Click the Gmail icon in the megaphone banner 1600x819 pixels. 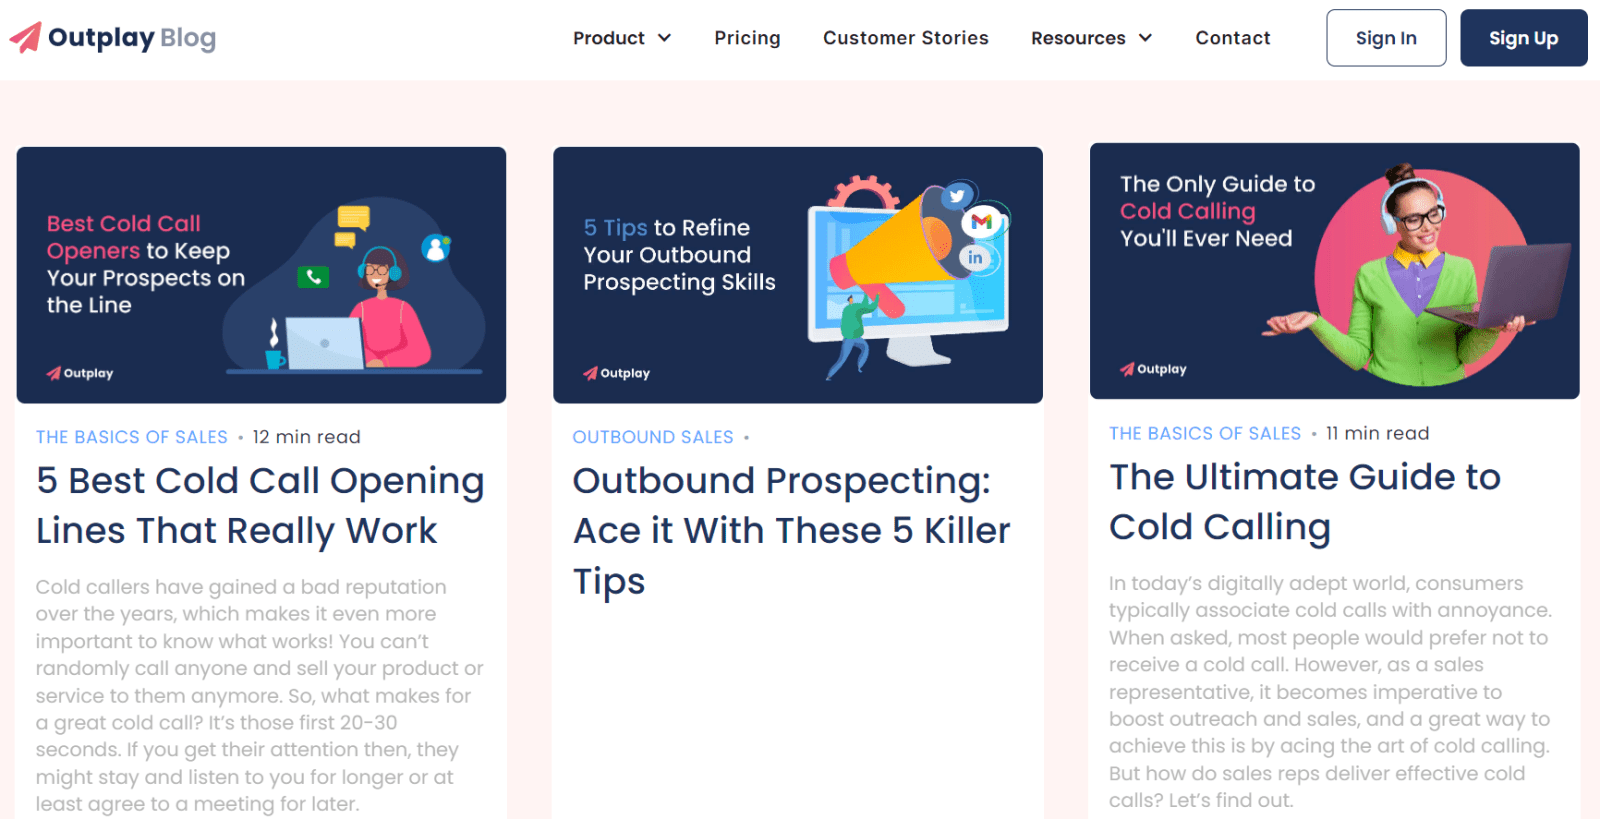[981, 222]
